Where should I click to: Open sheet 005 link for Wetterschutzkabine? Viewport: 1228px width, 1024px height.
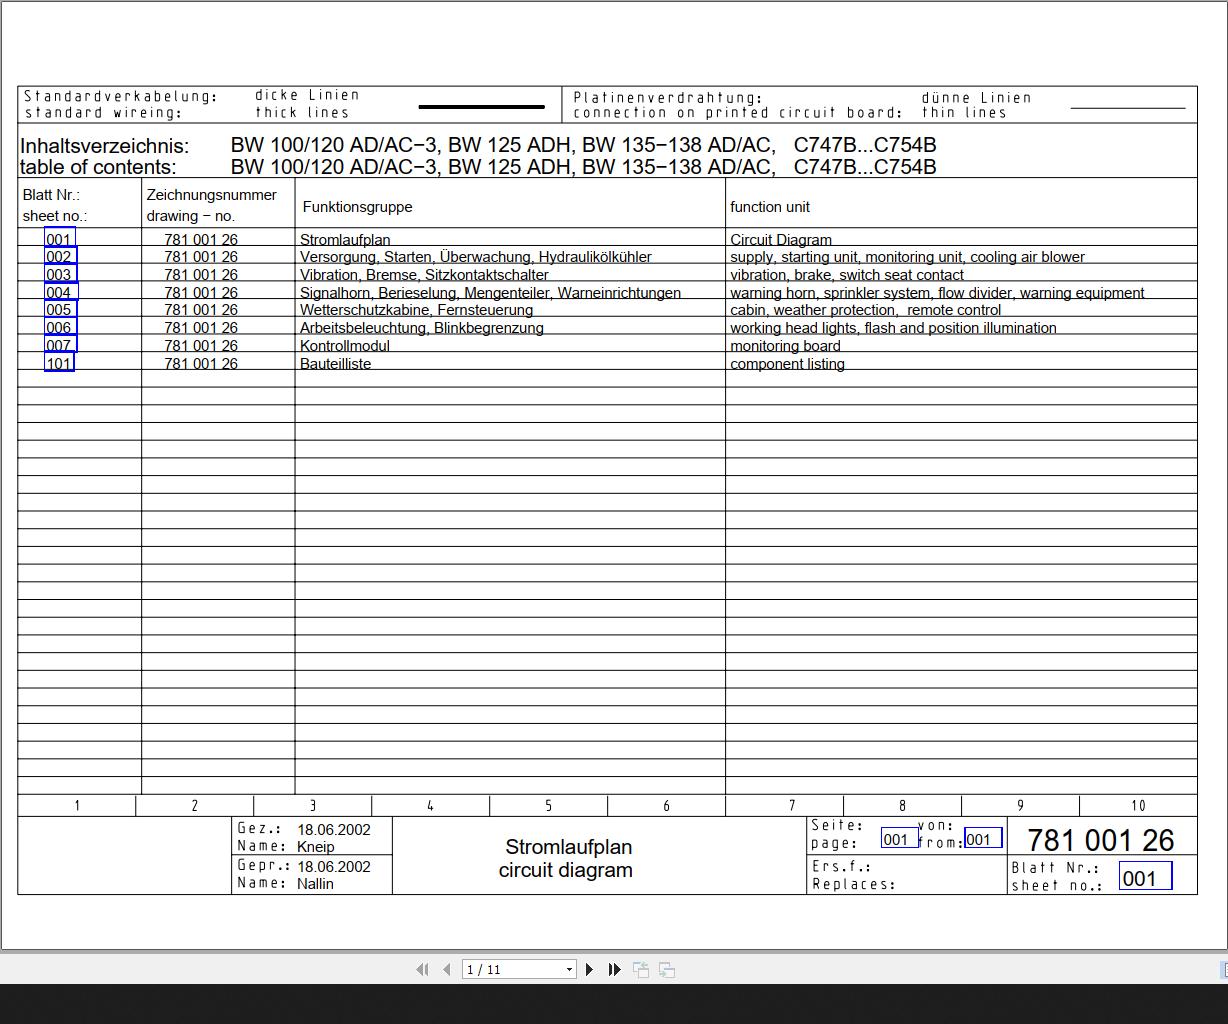click(60, 310)
